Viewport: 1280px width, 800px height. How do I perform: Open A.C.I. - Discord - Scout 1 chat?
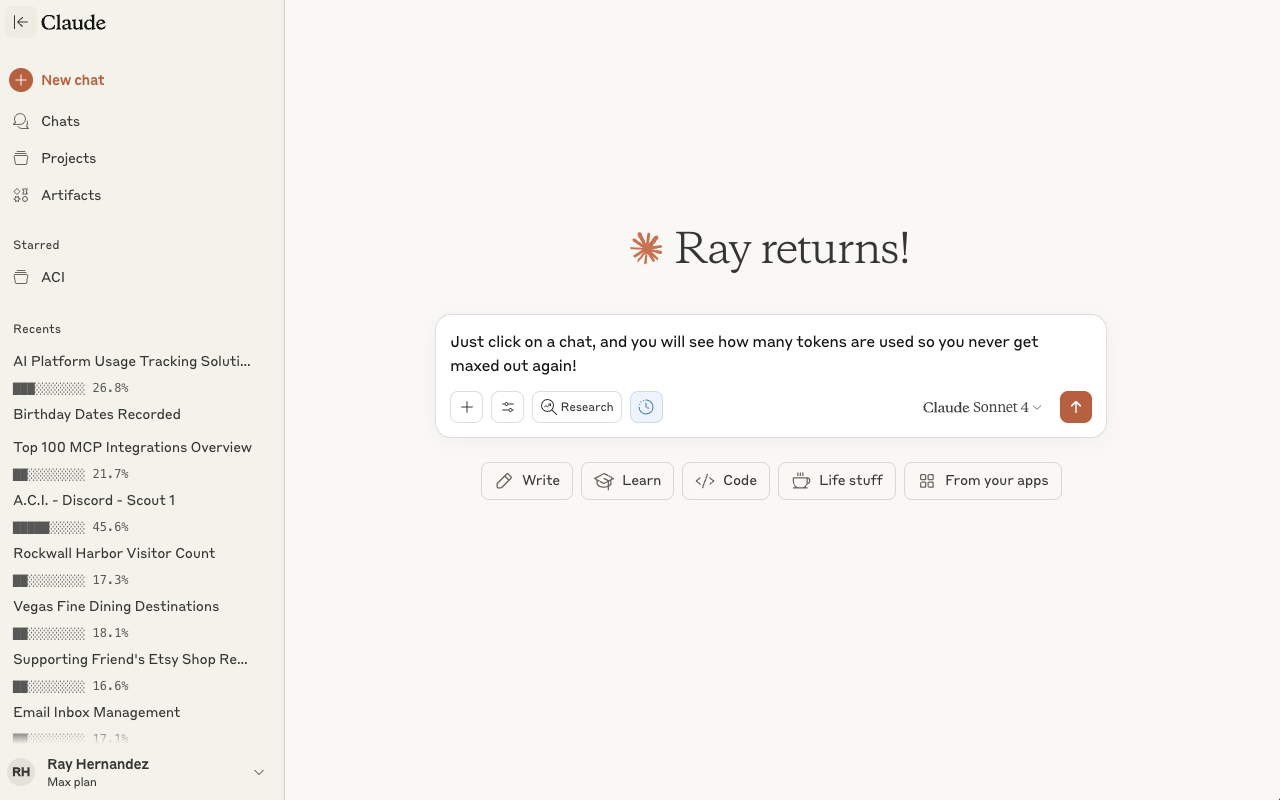click(94, 500)
